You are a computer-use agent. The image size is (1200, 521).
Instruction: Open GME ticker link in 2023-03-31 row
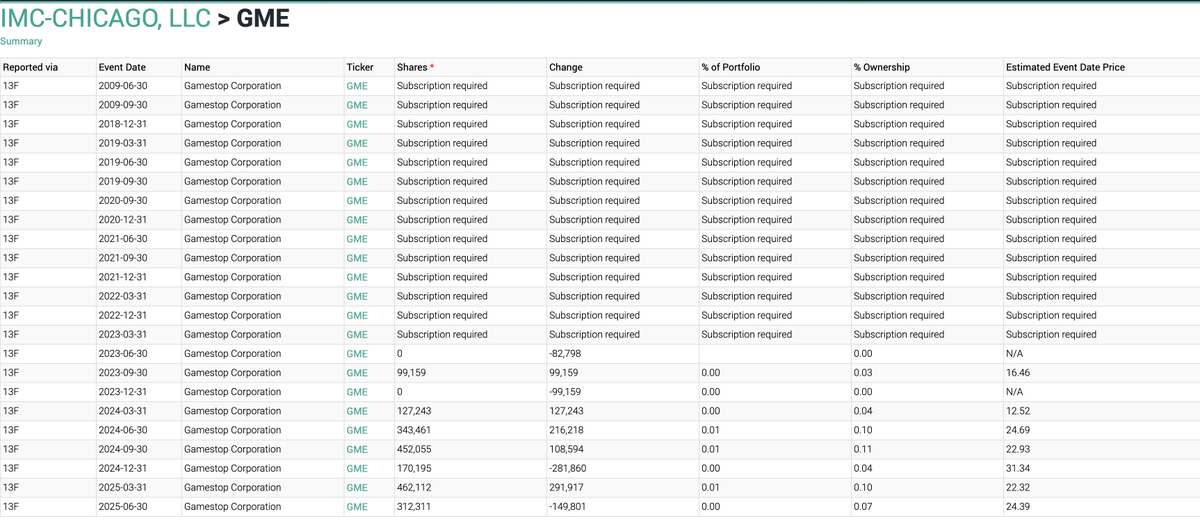pyautogui.click(x=357, y=335)
